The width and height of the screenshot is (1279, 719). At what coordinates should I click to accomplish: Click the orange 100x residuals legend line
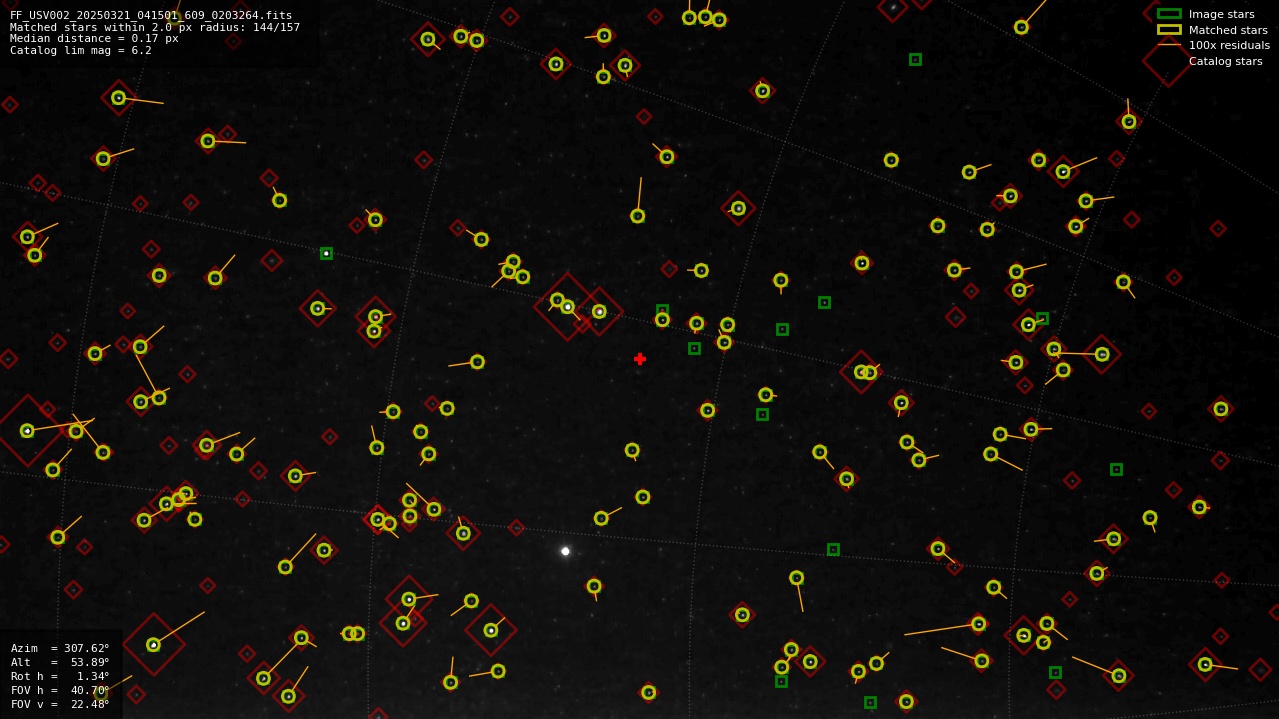click(x=1169, y=45)
